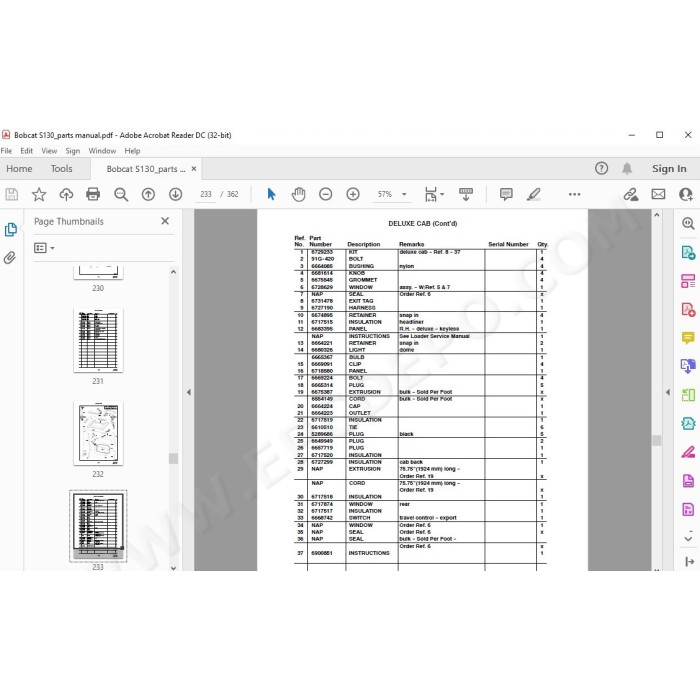The width and height of the screenshot is (700, 700).
Task: Select the Bobcat S130_parts document tab
Action: click(x=146, y=169)
